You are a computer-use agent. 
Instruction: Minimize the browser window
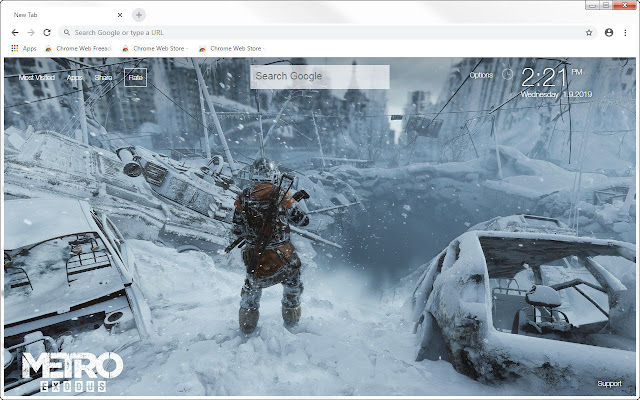coord(592,5)
